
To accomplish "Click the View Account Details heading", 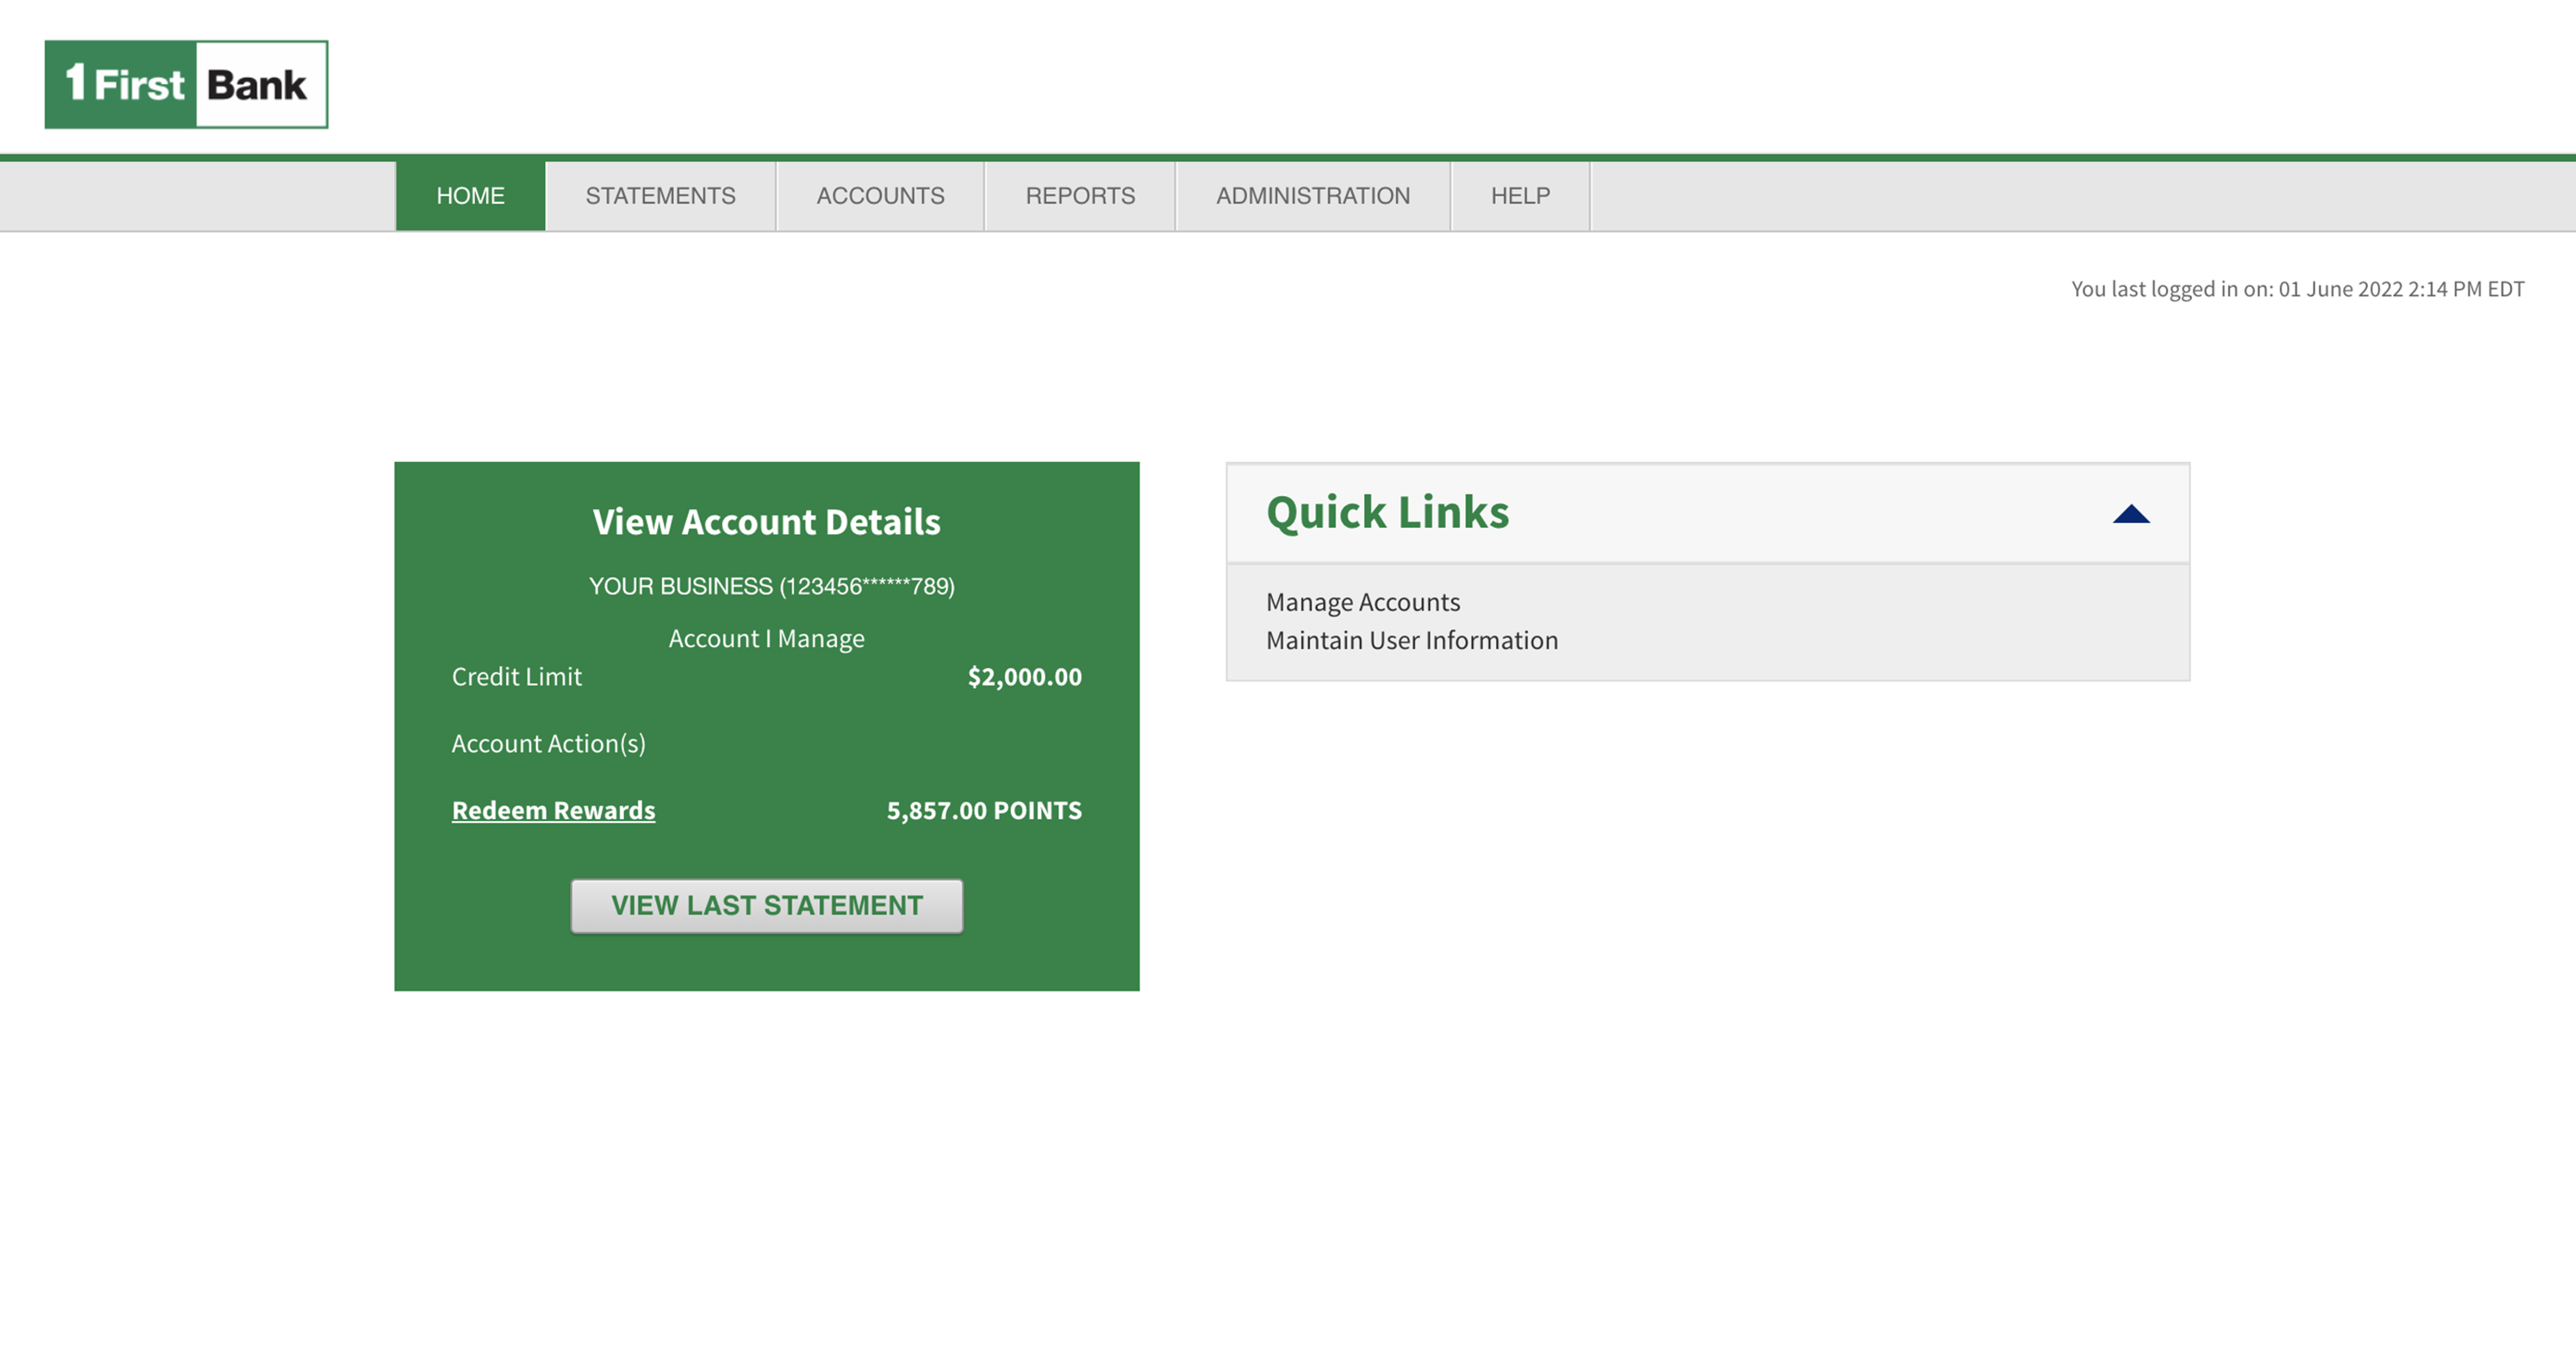I will point(766,522).
